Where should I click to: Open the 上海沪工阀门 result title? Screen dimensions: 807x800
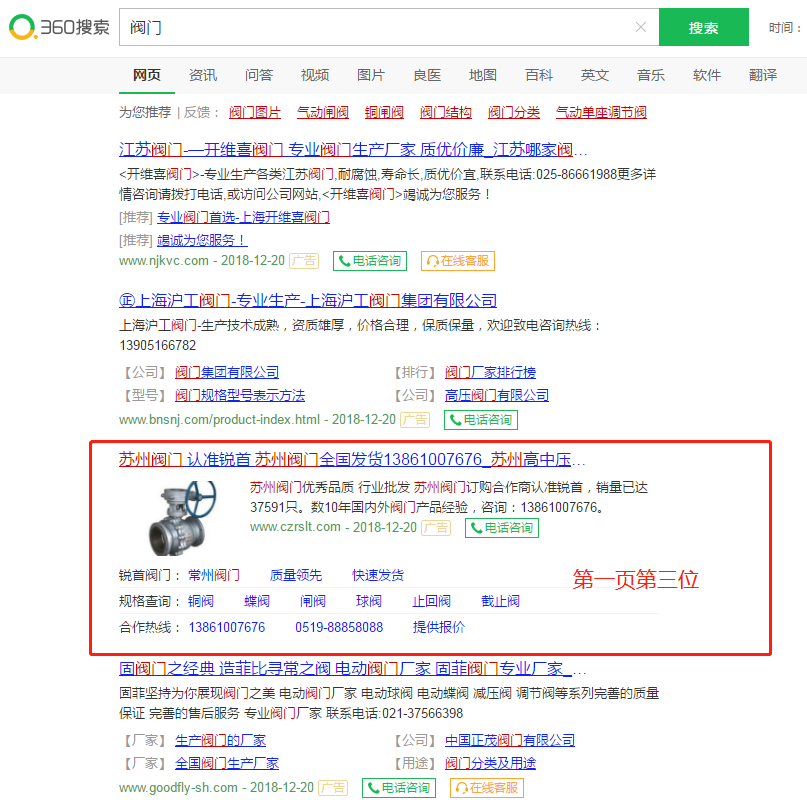coord(308,301)
